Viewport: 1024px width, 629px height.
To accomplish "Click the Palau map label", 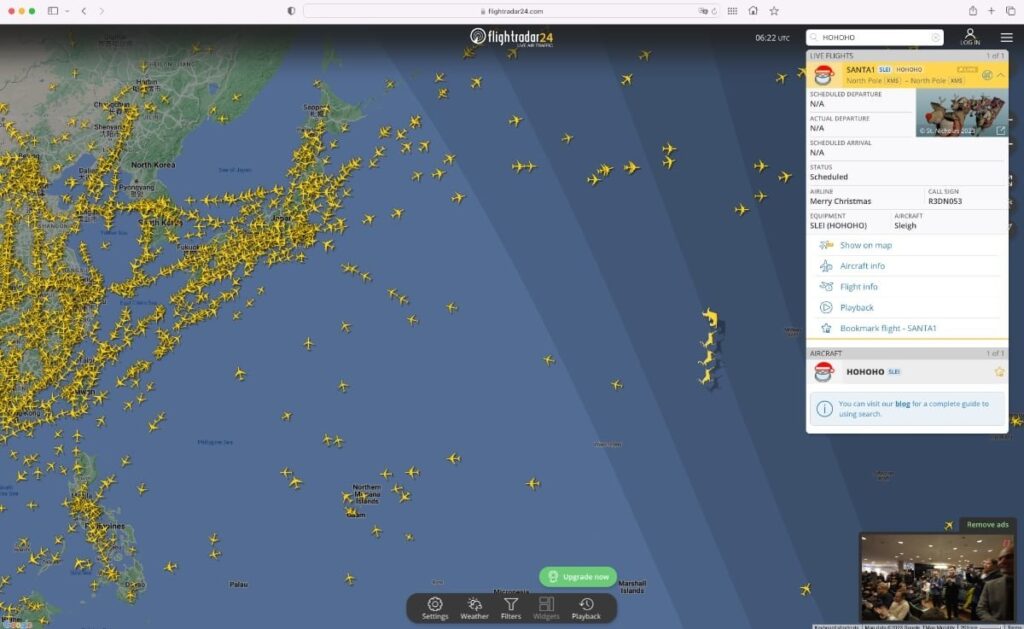I will (x=238, y=584).
